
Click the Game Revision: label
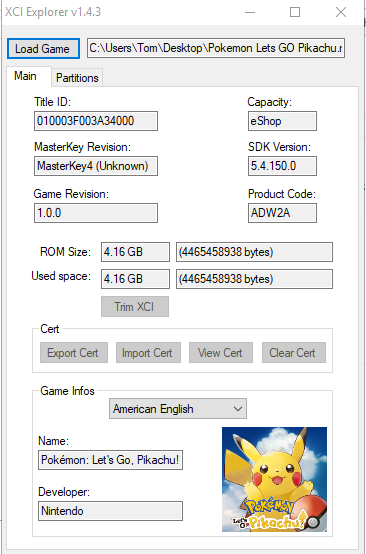[x=71, y=194]
